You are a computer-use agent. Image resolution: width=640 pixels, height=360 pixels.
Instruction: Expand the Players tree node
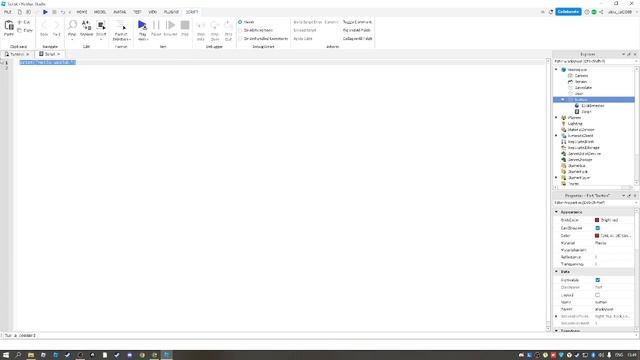pyautogui.click(x=556, y=118)
